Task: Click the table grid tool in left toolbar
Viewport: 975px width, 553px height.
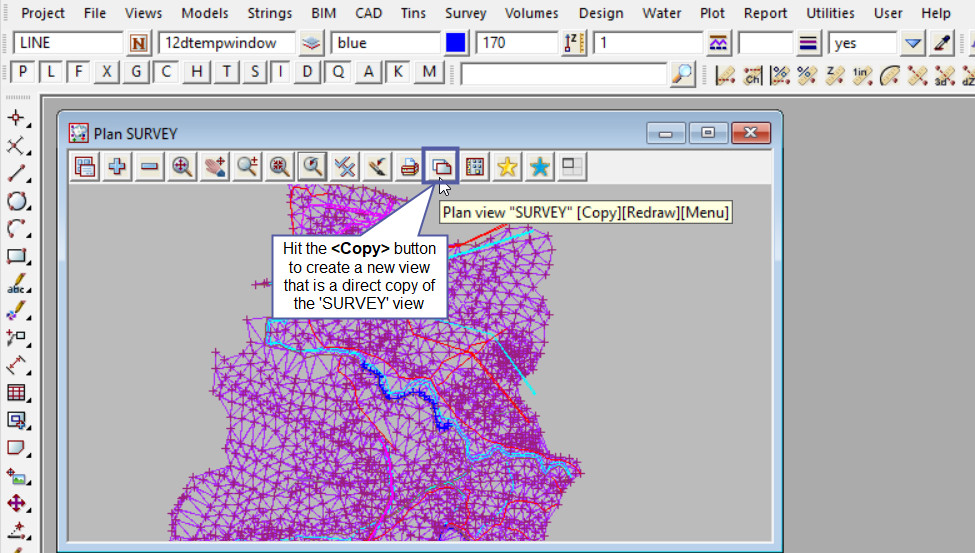Action: pyautogui.click(x=16, y=392)
